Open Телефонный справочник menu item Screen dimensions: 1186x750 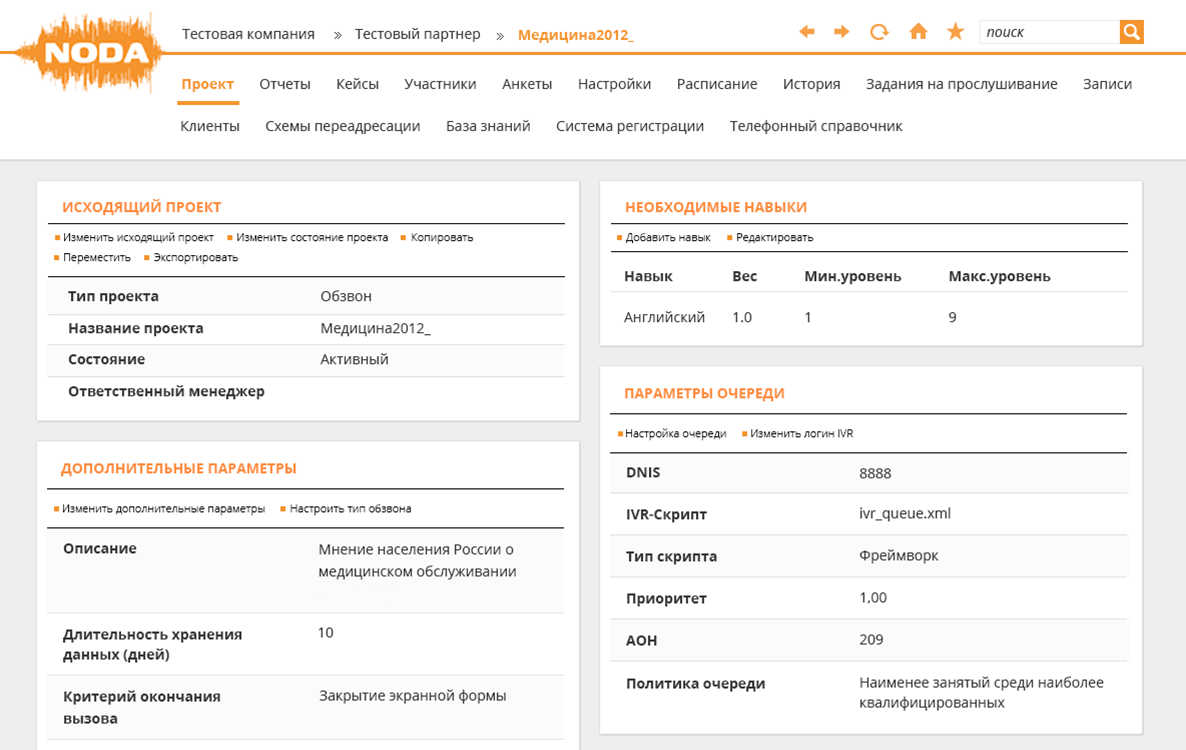pos(816,126)
